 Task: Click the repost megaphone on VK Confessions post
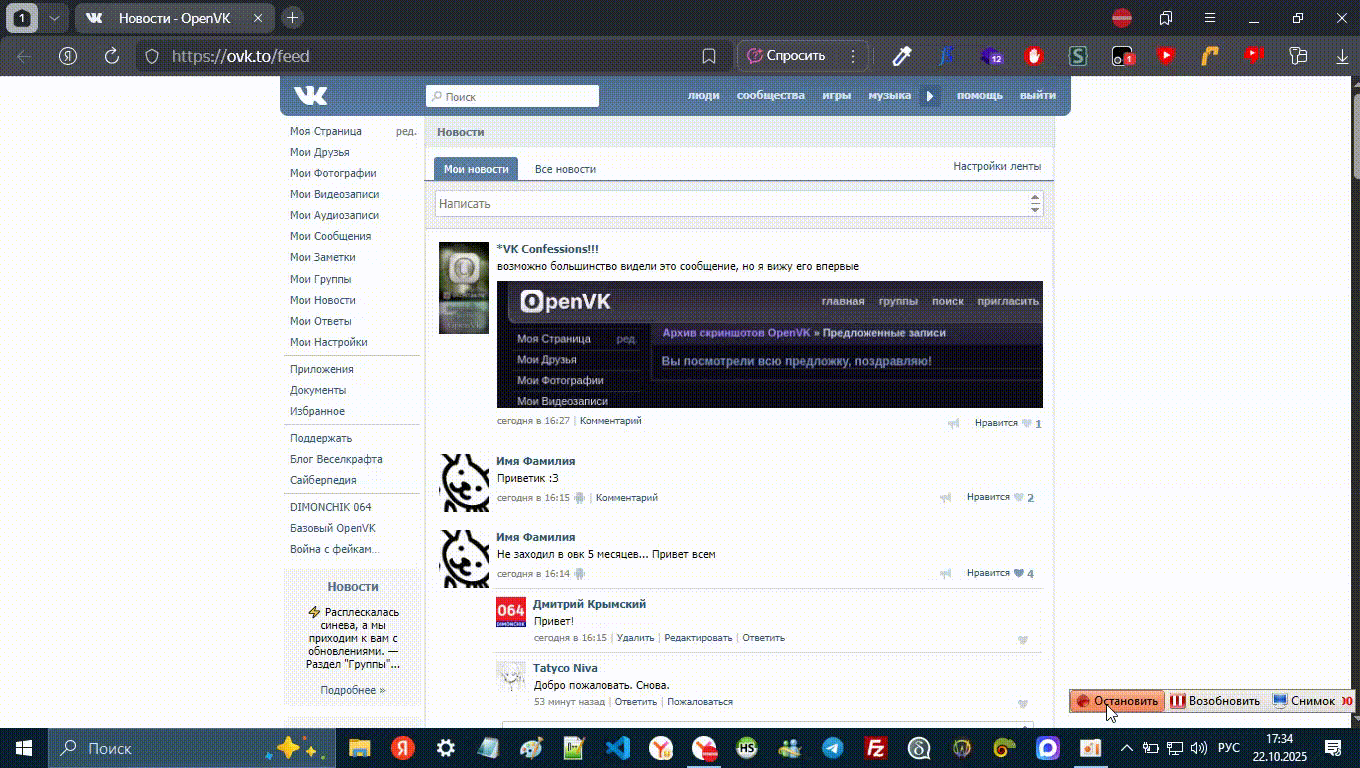[954, 423]
